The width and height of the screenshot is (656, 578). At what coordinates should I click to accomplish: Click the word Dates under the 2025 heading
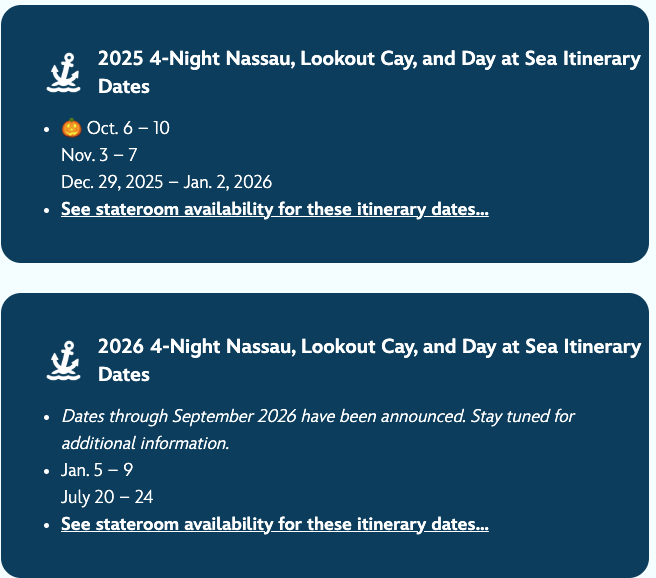124,87
